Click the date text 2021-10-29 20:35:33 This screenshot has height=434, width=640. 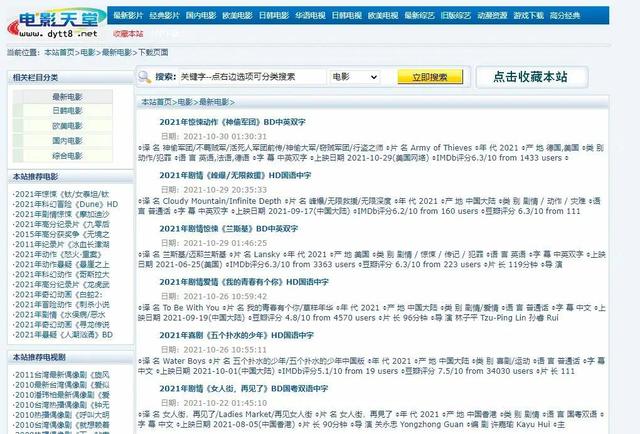(x=225, y=190)
